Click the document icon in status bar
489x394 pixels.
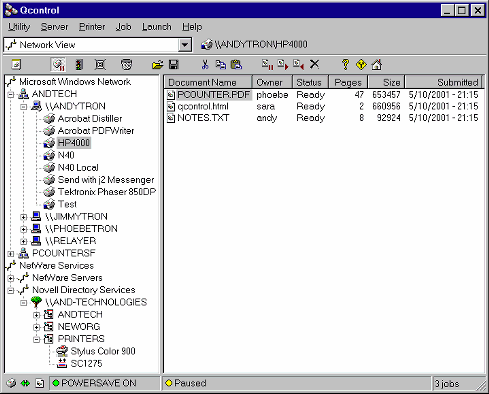tap(40, 383)
